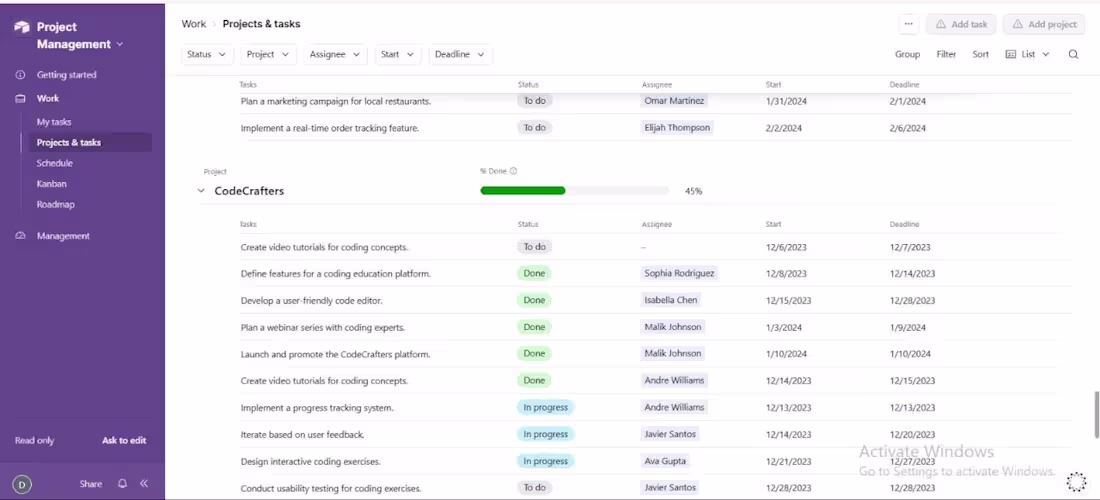Image resolution: width=1100 pixels, height=500 pixels.
Task: Open the Deadline filter dropdown
Action: click(460, 54)
